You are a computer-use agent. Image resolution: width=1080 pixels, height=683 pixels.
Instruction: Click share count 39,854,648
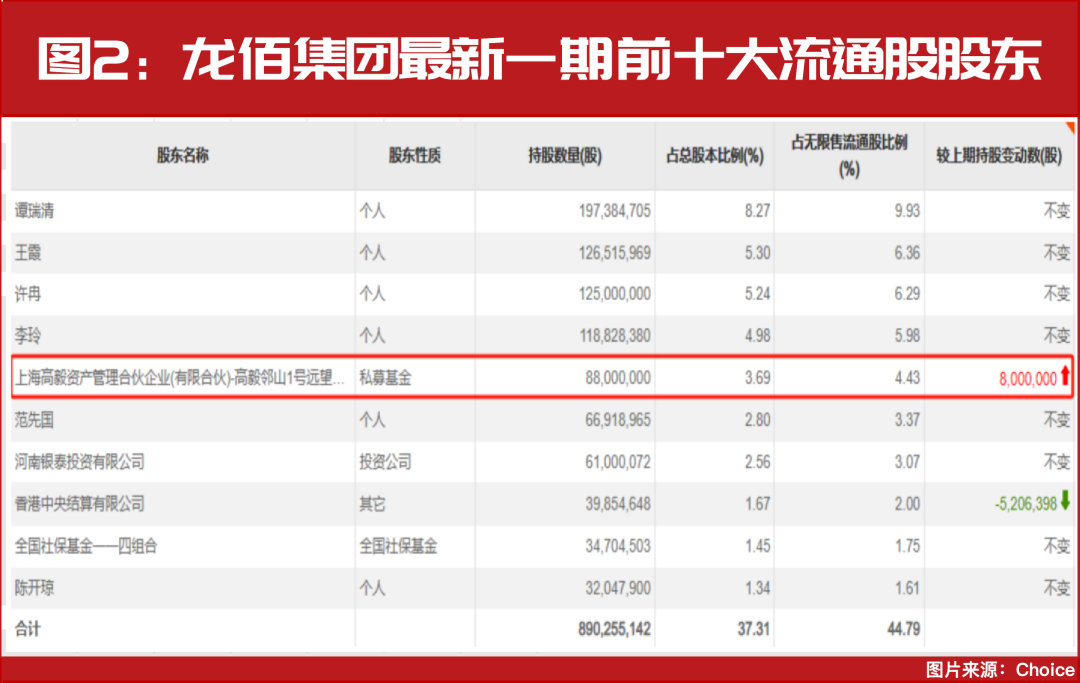pos(618,503)
